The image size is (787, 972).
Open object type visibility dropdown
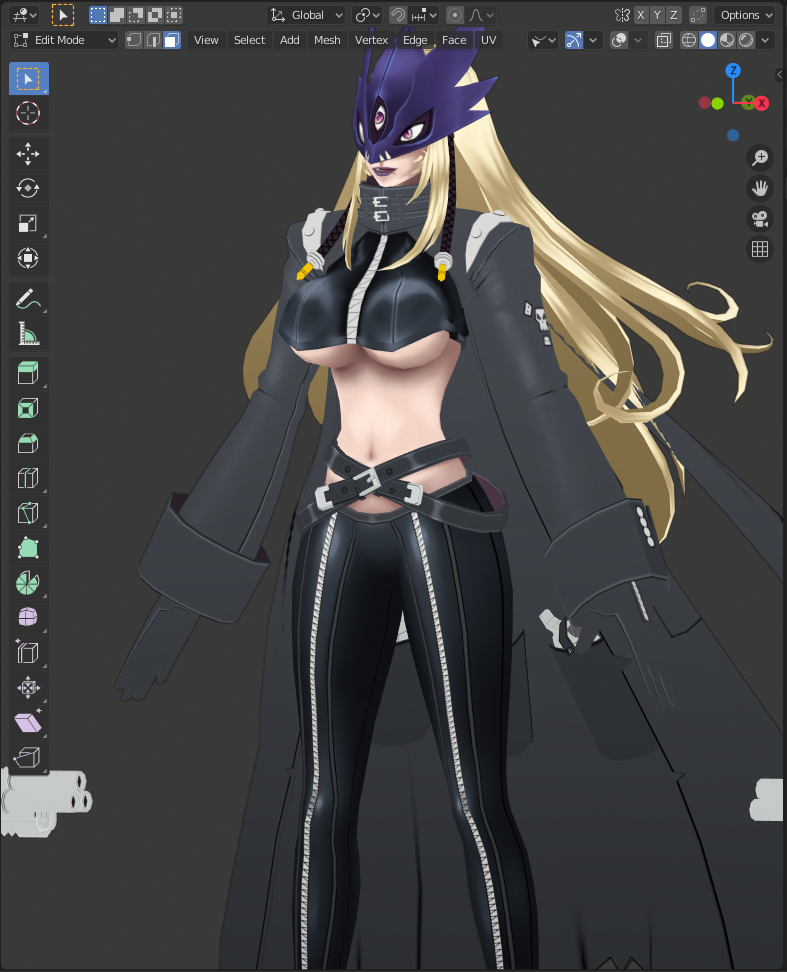543,40
